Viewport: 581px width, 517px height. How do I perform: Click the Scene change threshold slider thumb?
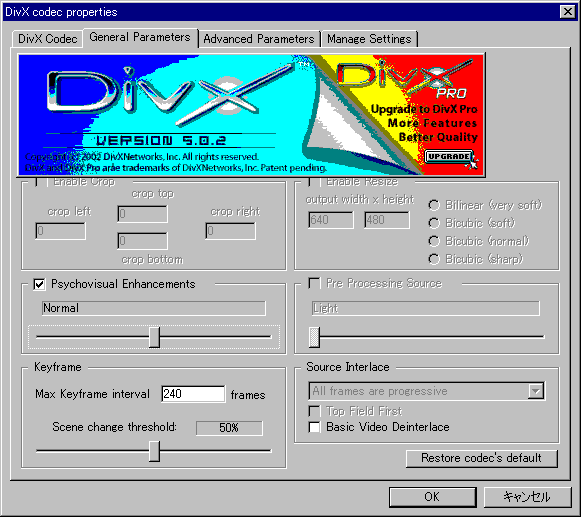click(154, 451)
